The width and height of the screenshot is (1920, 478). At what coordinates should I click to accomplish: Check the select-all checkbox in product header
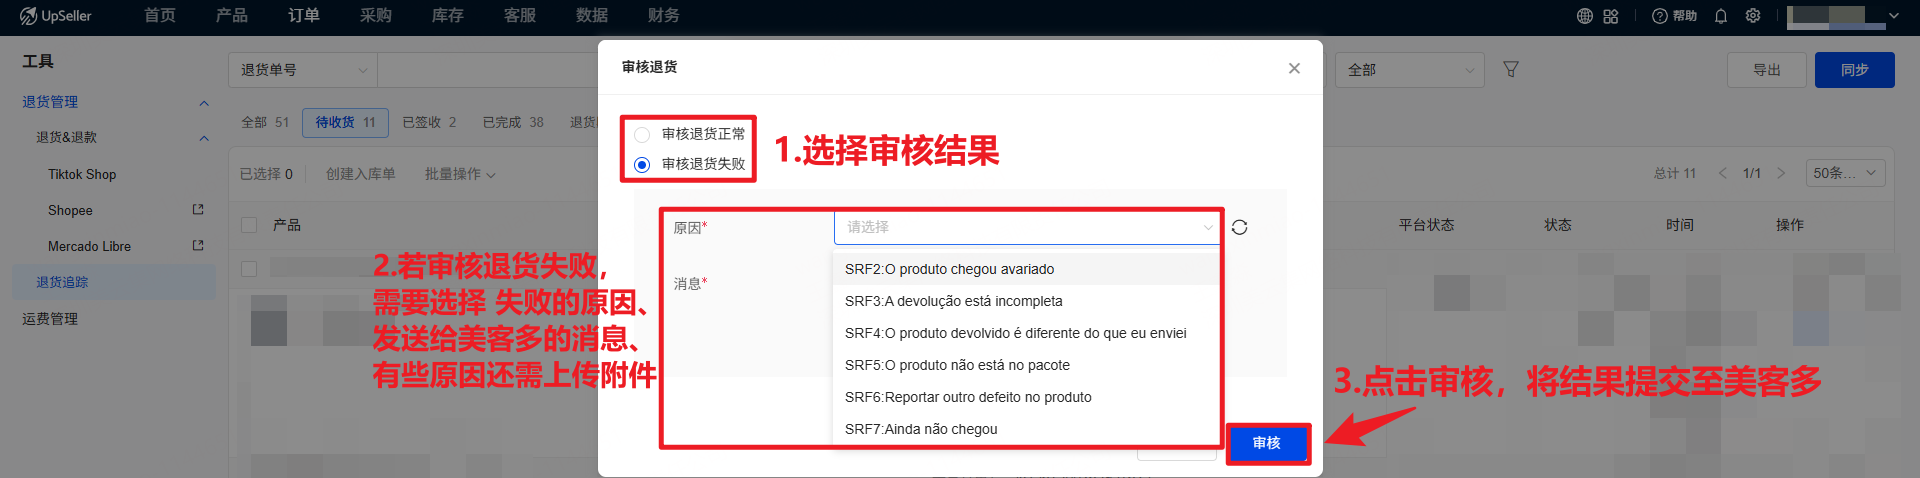[x=250, y=225]
